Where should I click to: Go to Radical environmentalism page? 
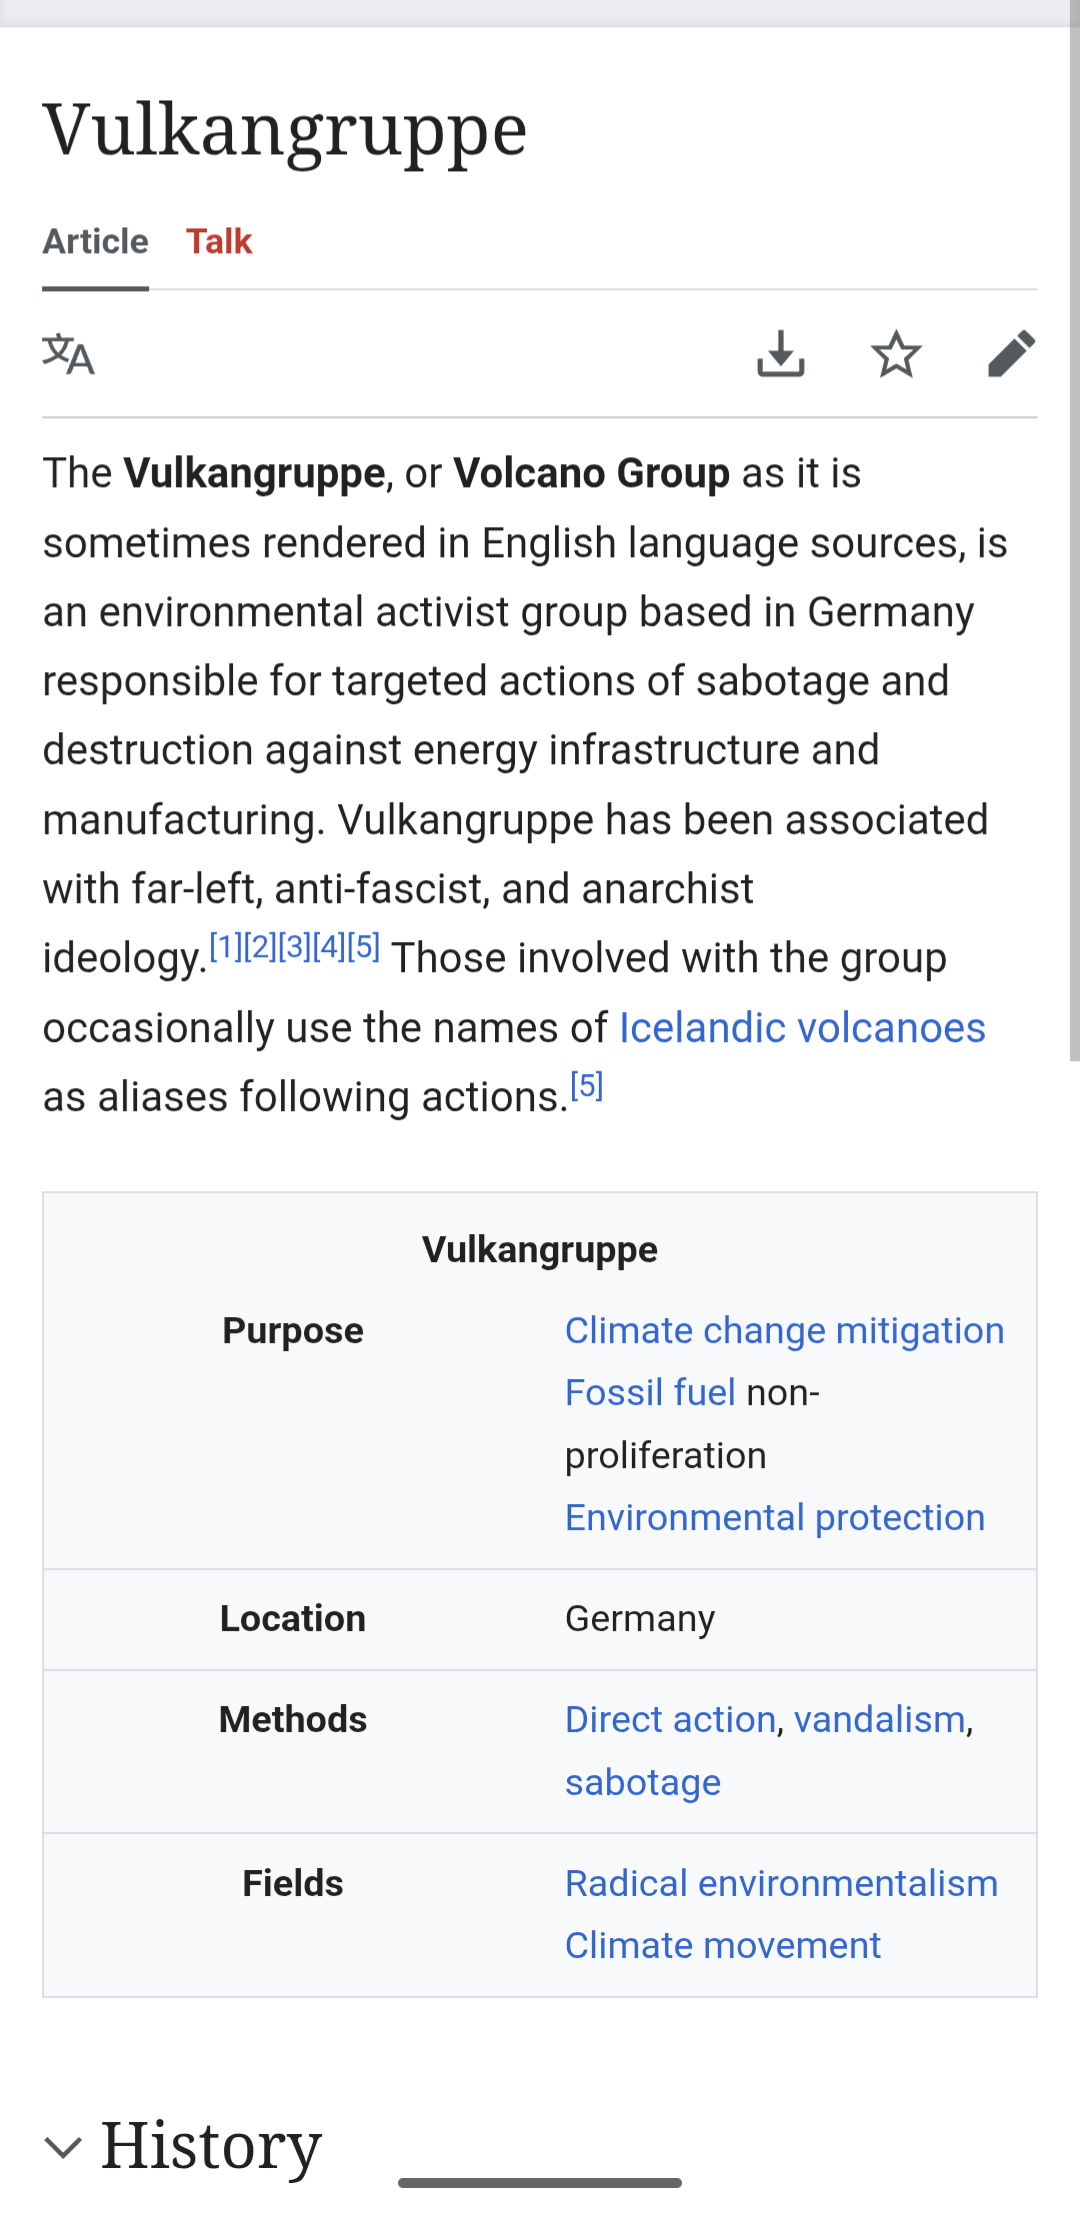click(781, 1884)
